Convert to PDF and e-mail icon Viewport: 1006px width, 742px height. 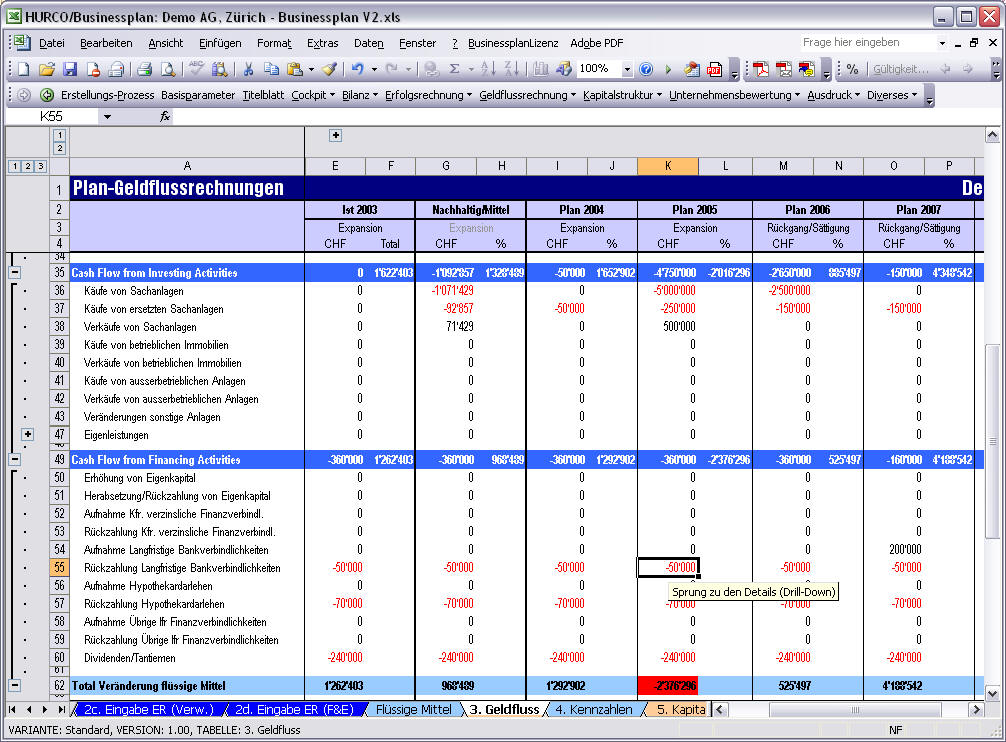coord(783,69)
